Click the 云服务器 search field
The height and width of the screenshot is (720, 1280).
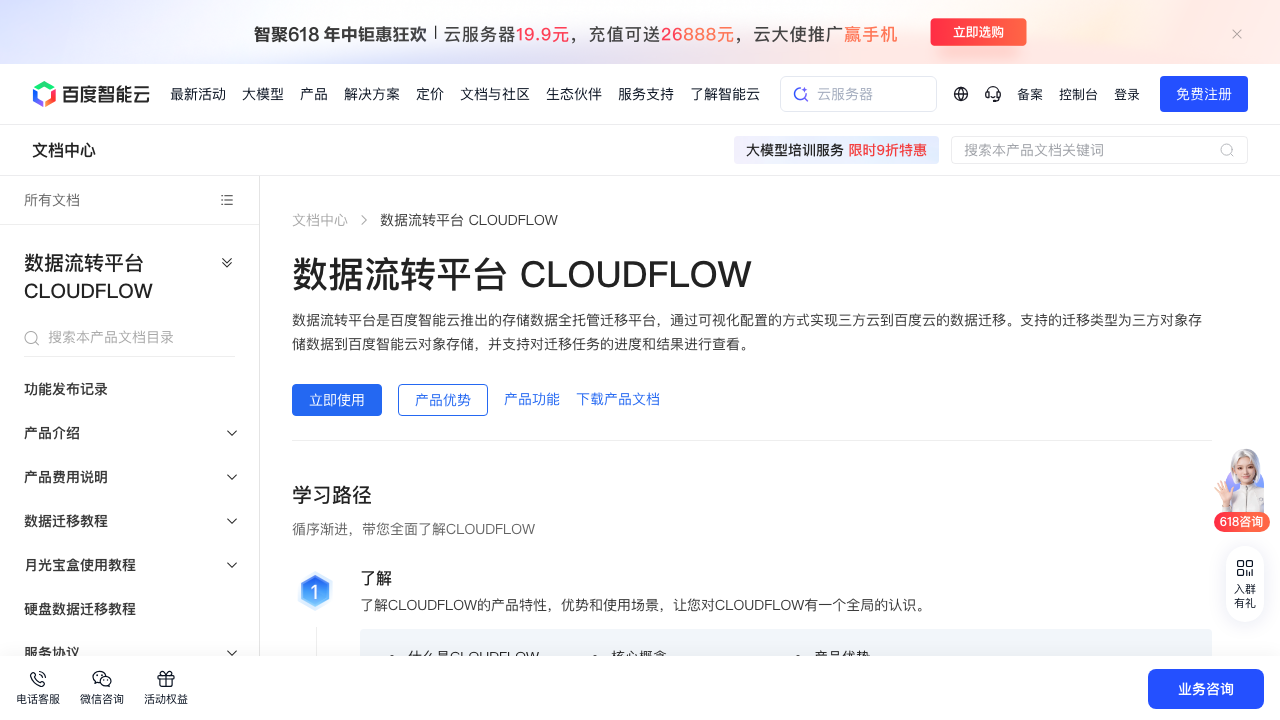pyautogui.click(x=858, y=94)
